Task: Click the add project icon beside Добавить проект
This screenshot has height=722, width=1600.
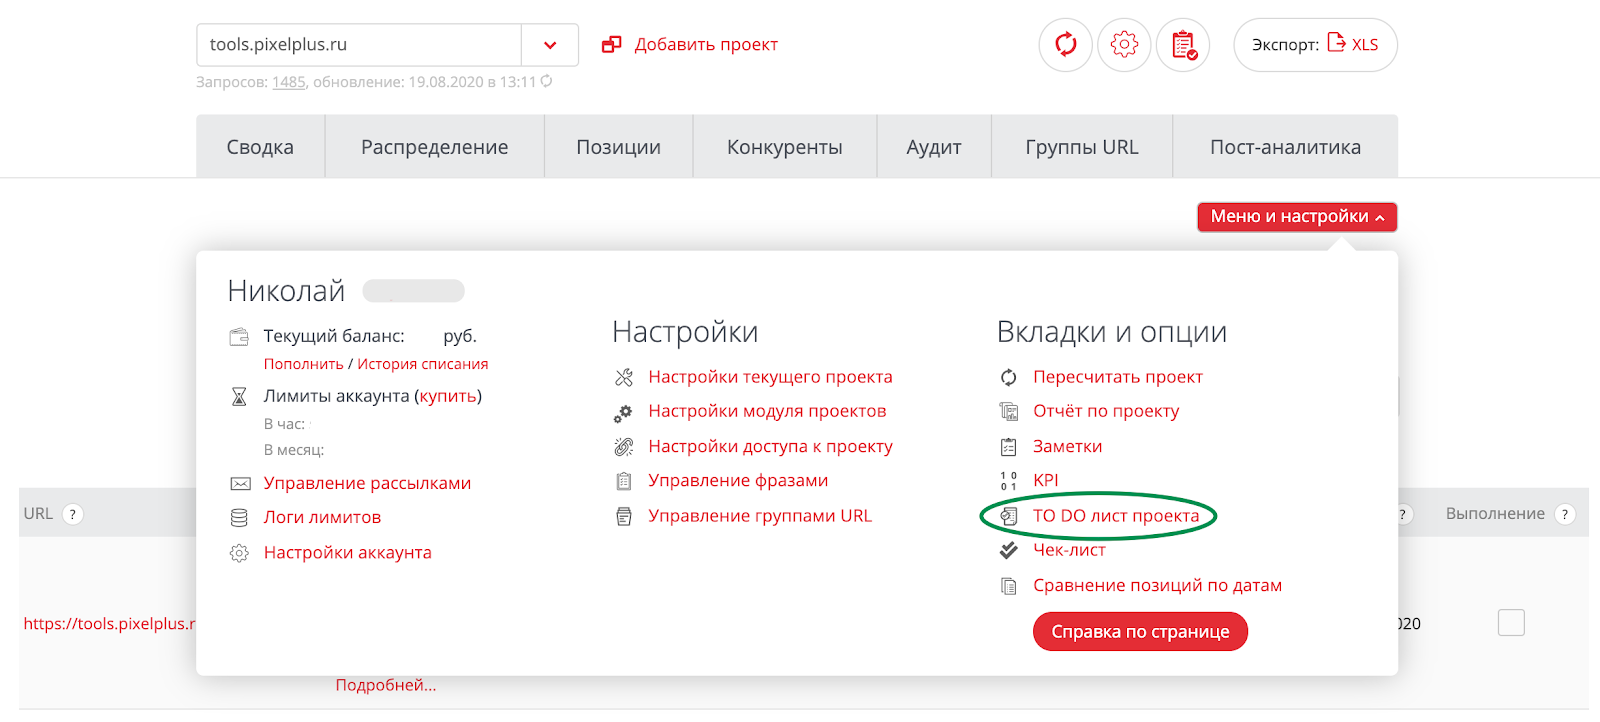Action: point(611,44)
